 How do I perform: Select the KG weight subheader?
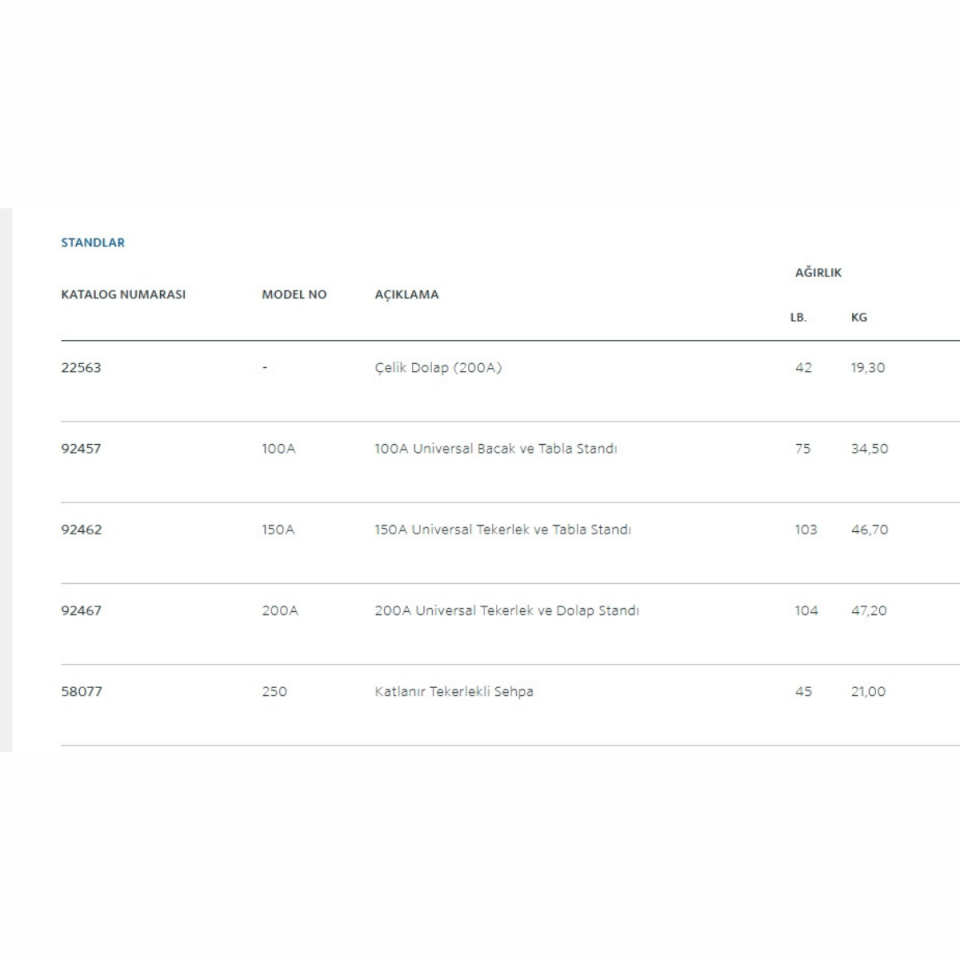tap(859, 318)
